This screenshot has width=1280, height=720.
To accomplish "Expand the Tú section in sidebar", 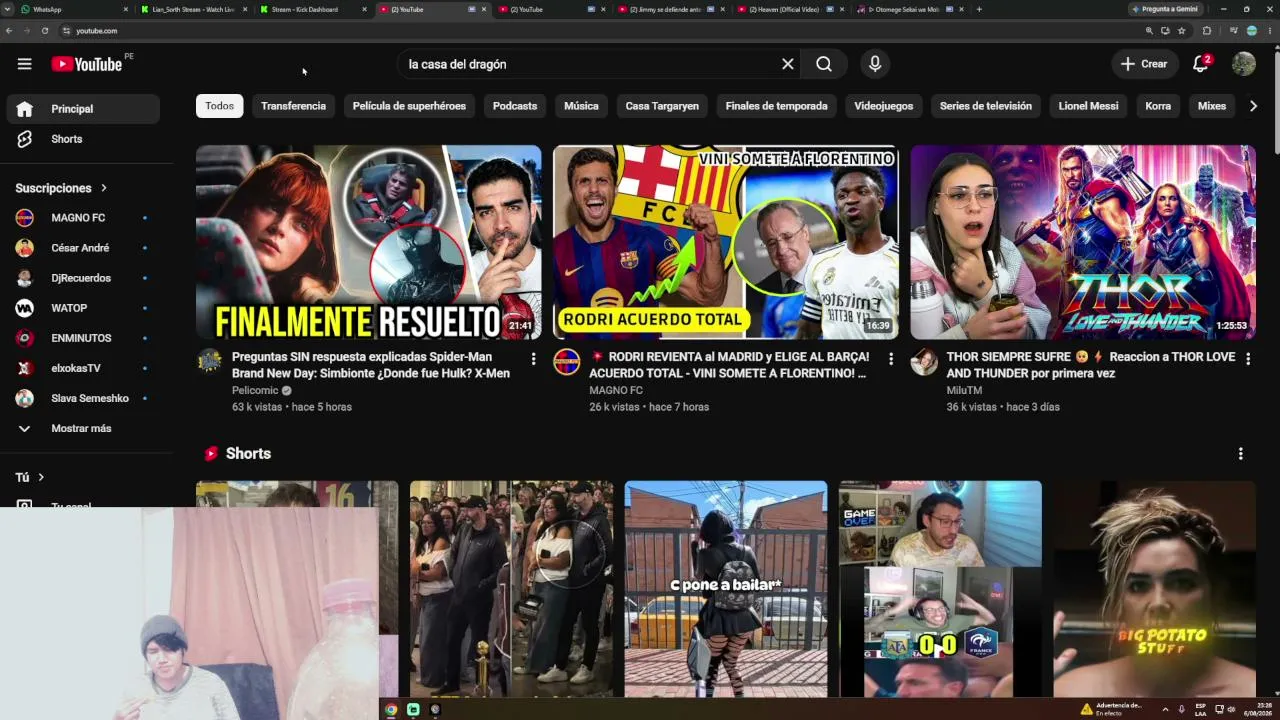I will point(30,478).
